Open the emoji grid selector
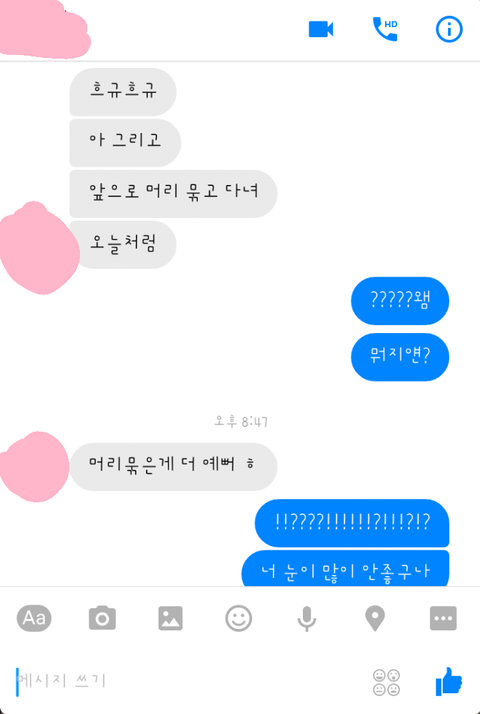The image size is (480, 714). pyautogui.click(x=386, y=682)
